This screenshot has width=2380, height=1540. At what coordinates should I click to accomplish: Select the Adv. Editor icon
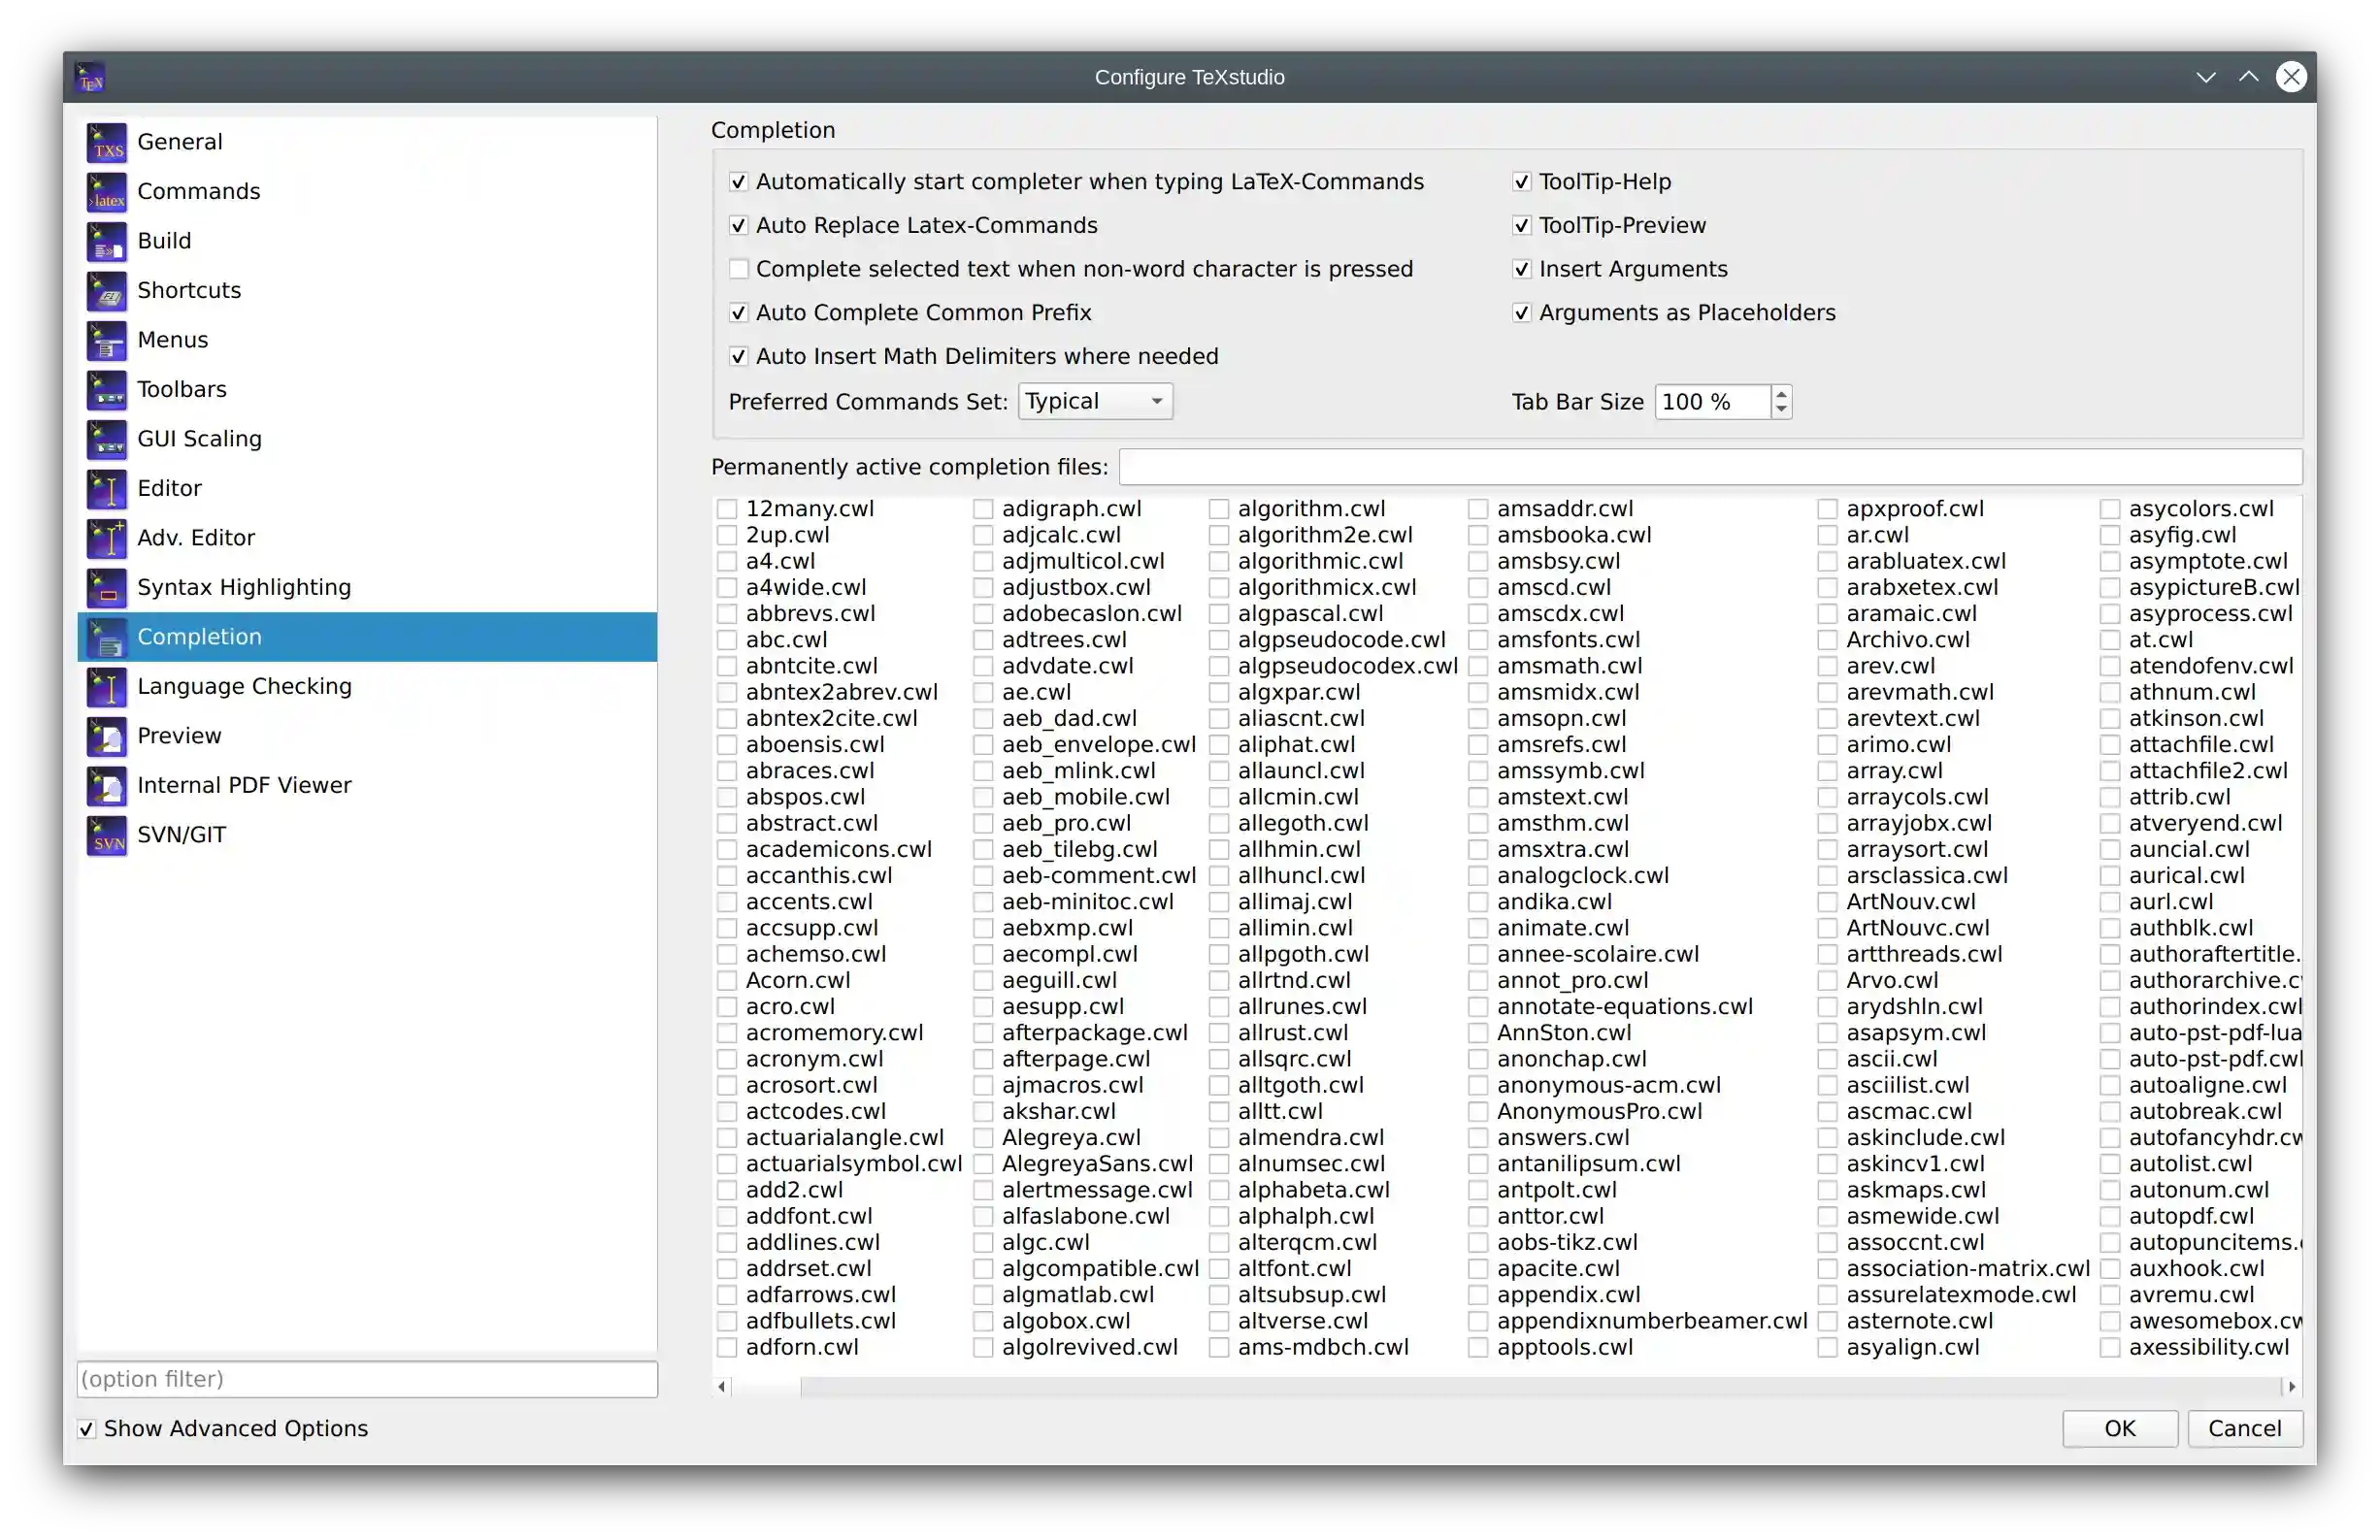pyautogui.click(x=106, y=537)
